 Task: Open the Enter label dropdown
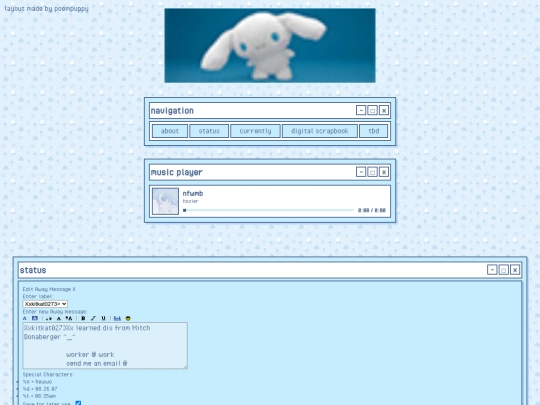45,304
